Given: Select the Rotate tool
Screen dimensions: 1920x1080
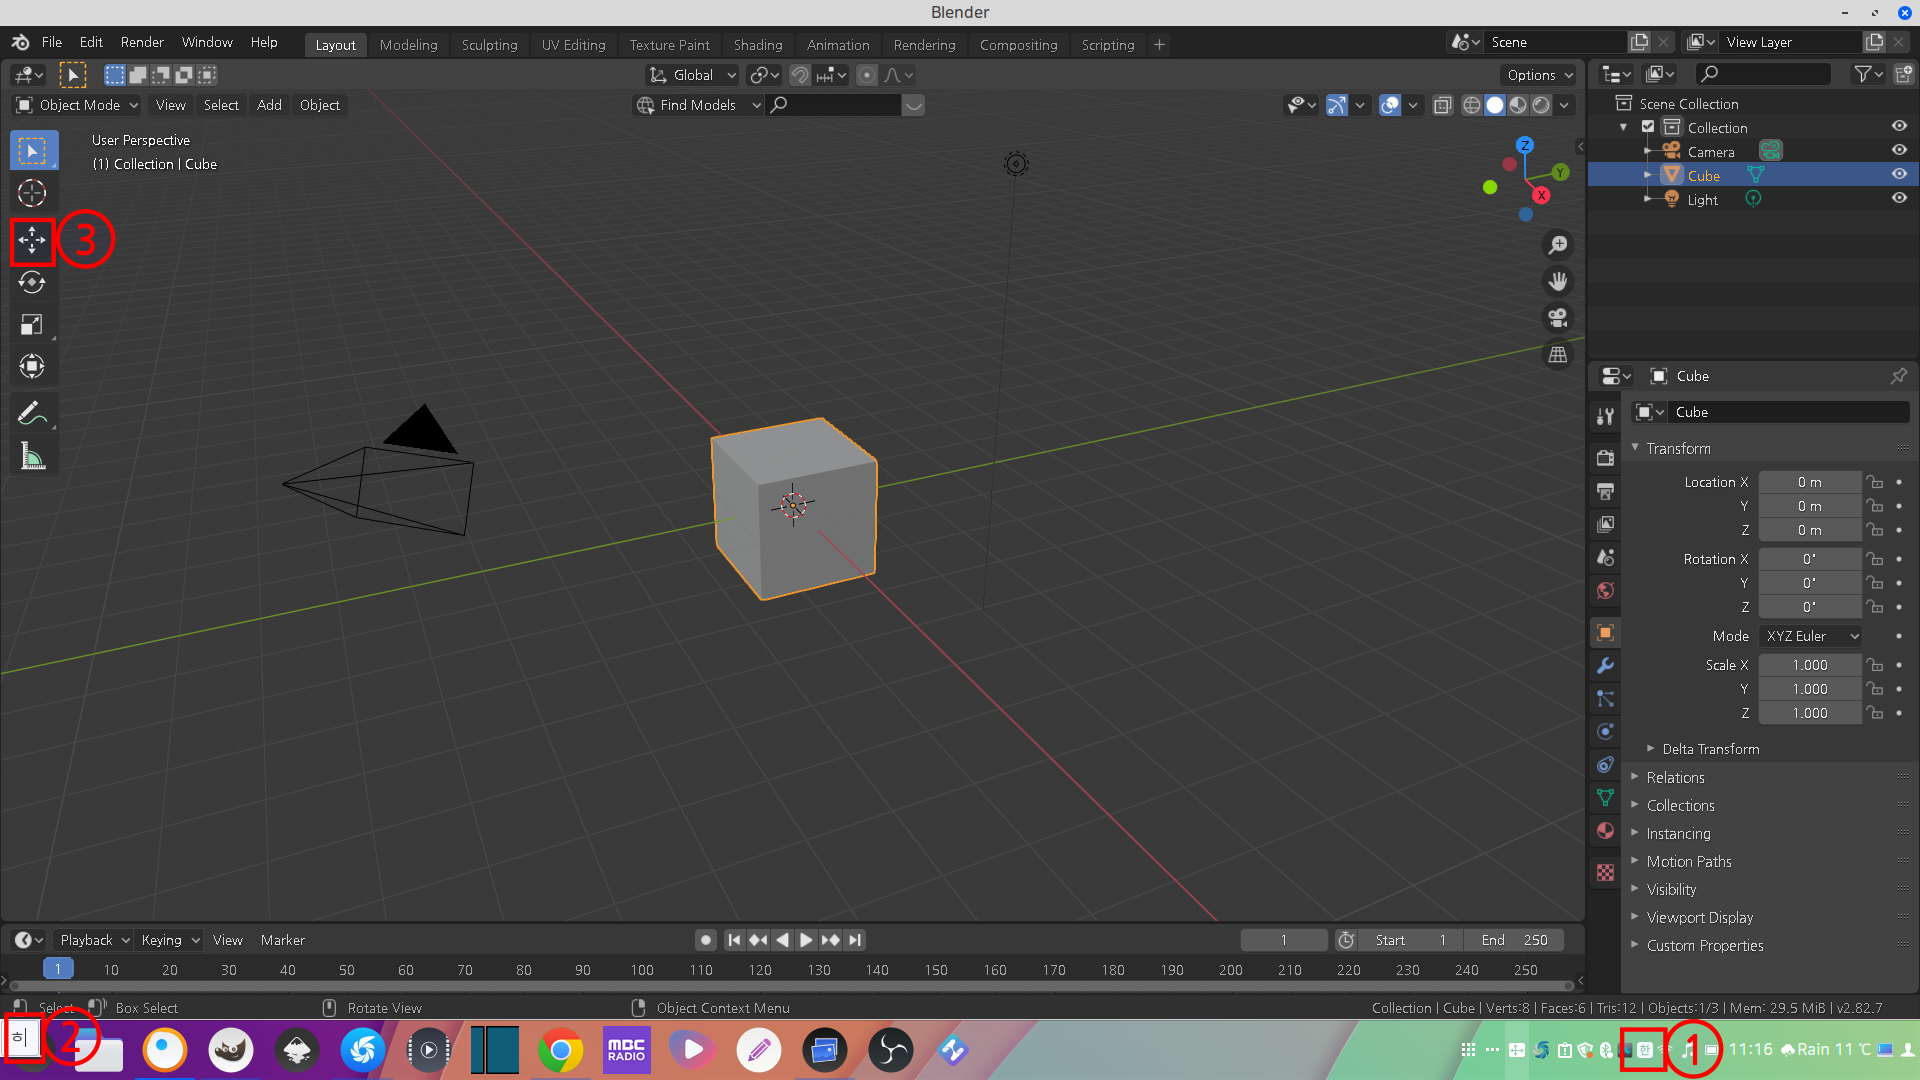Looking at the screenshot, I should click(32, 283).
